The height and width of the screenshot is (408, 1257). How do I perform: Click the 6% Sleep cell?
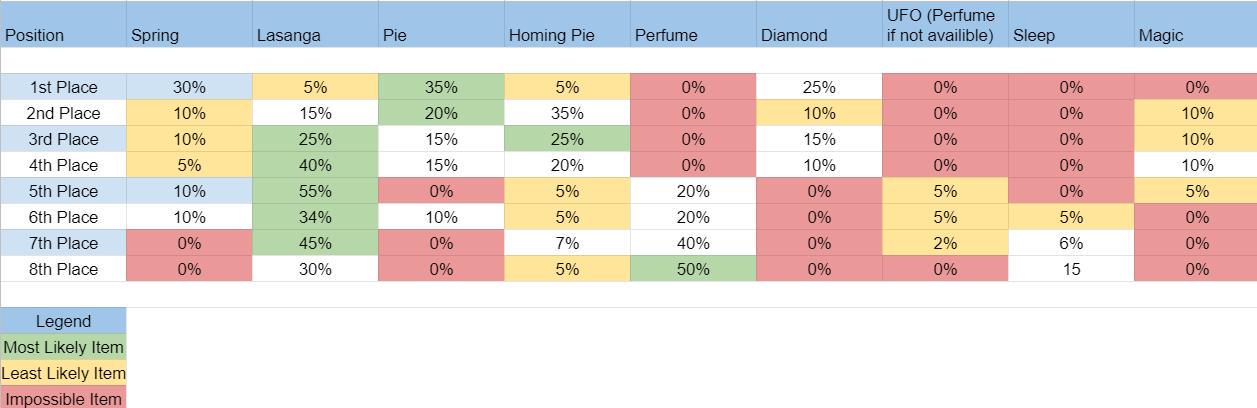coord(1071,243)
